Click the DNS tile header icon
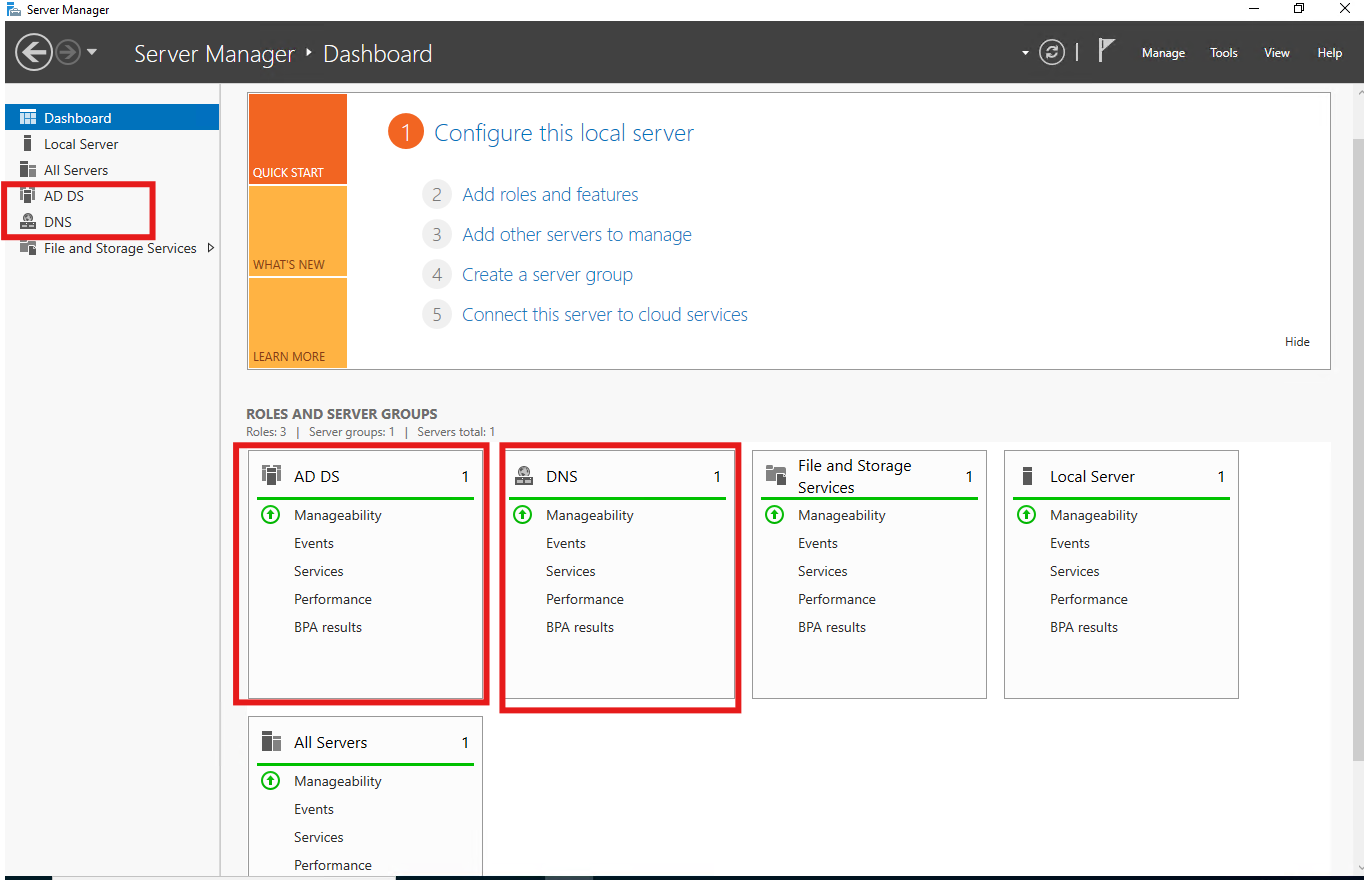 [523, 477]
